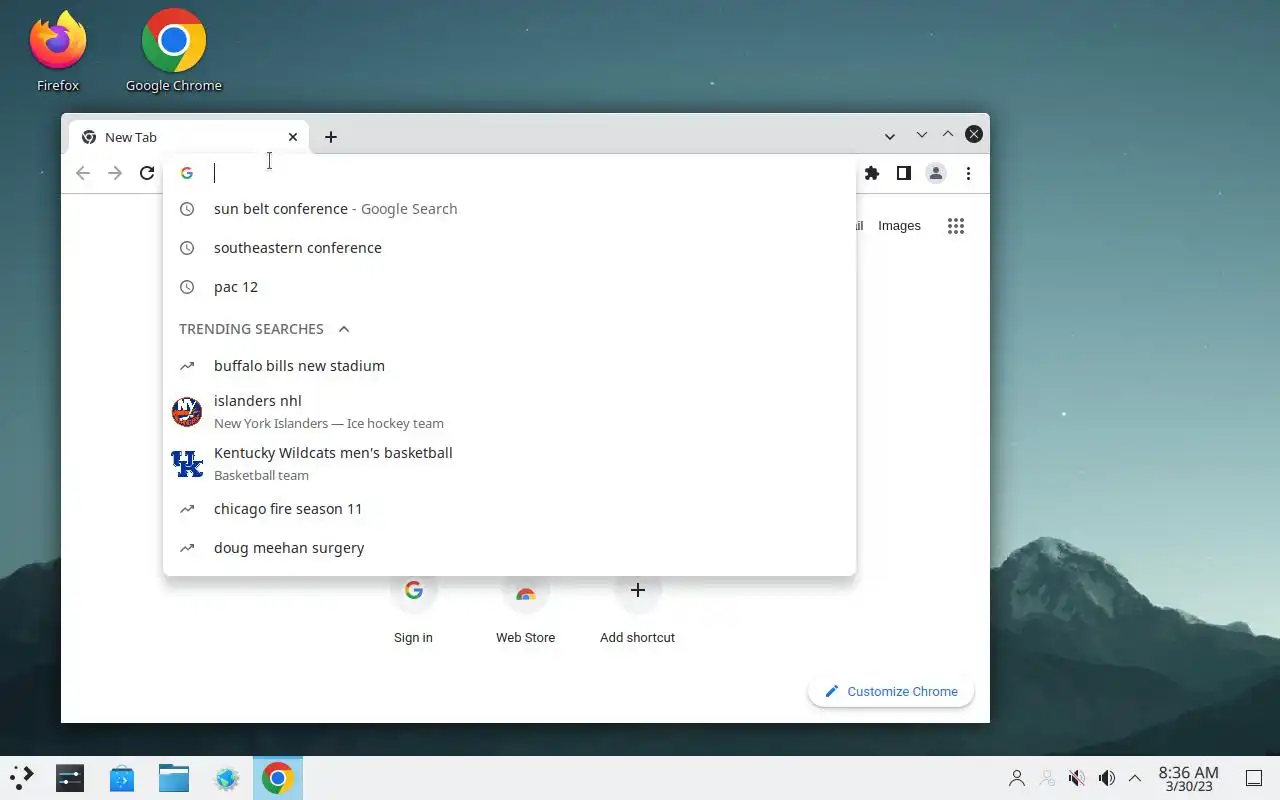Maximize the Chrome window
This screenshot has height=800, width=1280.
pos(948,135)
